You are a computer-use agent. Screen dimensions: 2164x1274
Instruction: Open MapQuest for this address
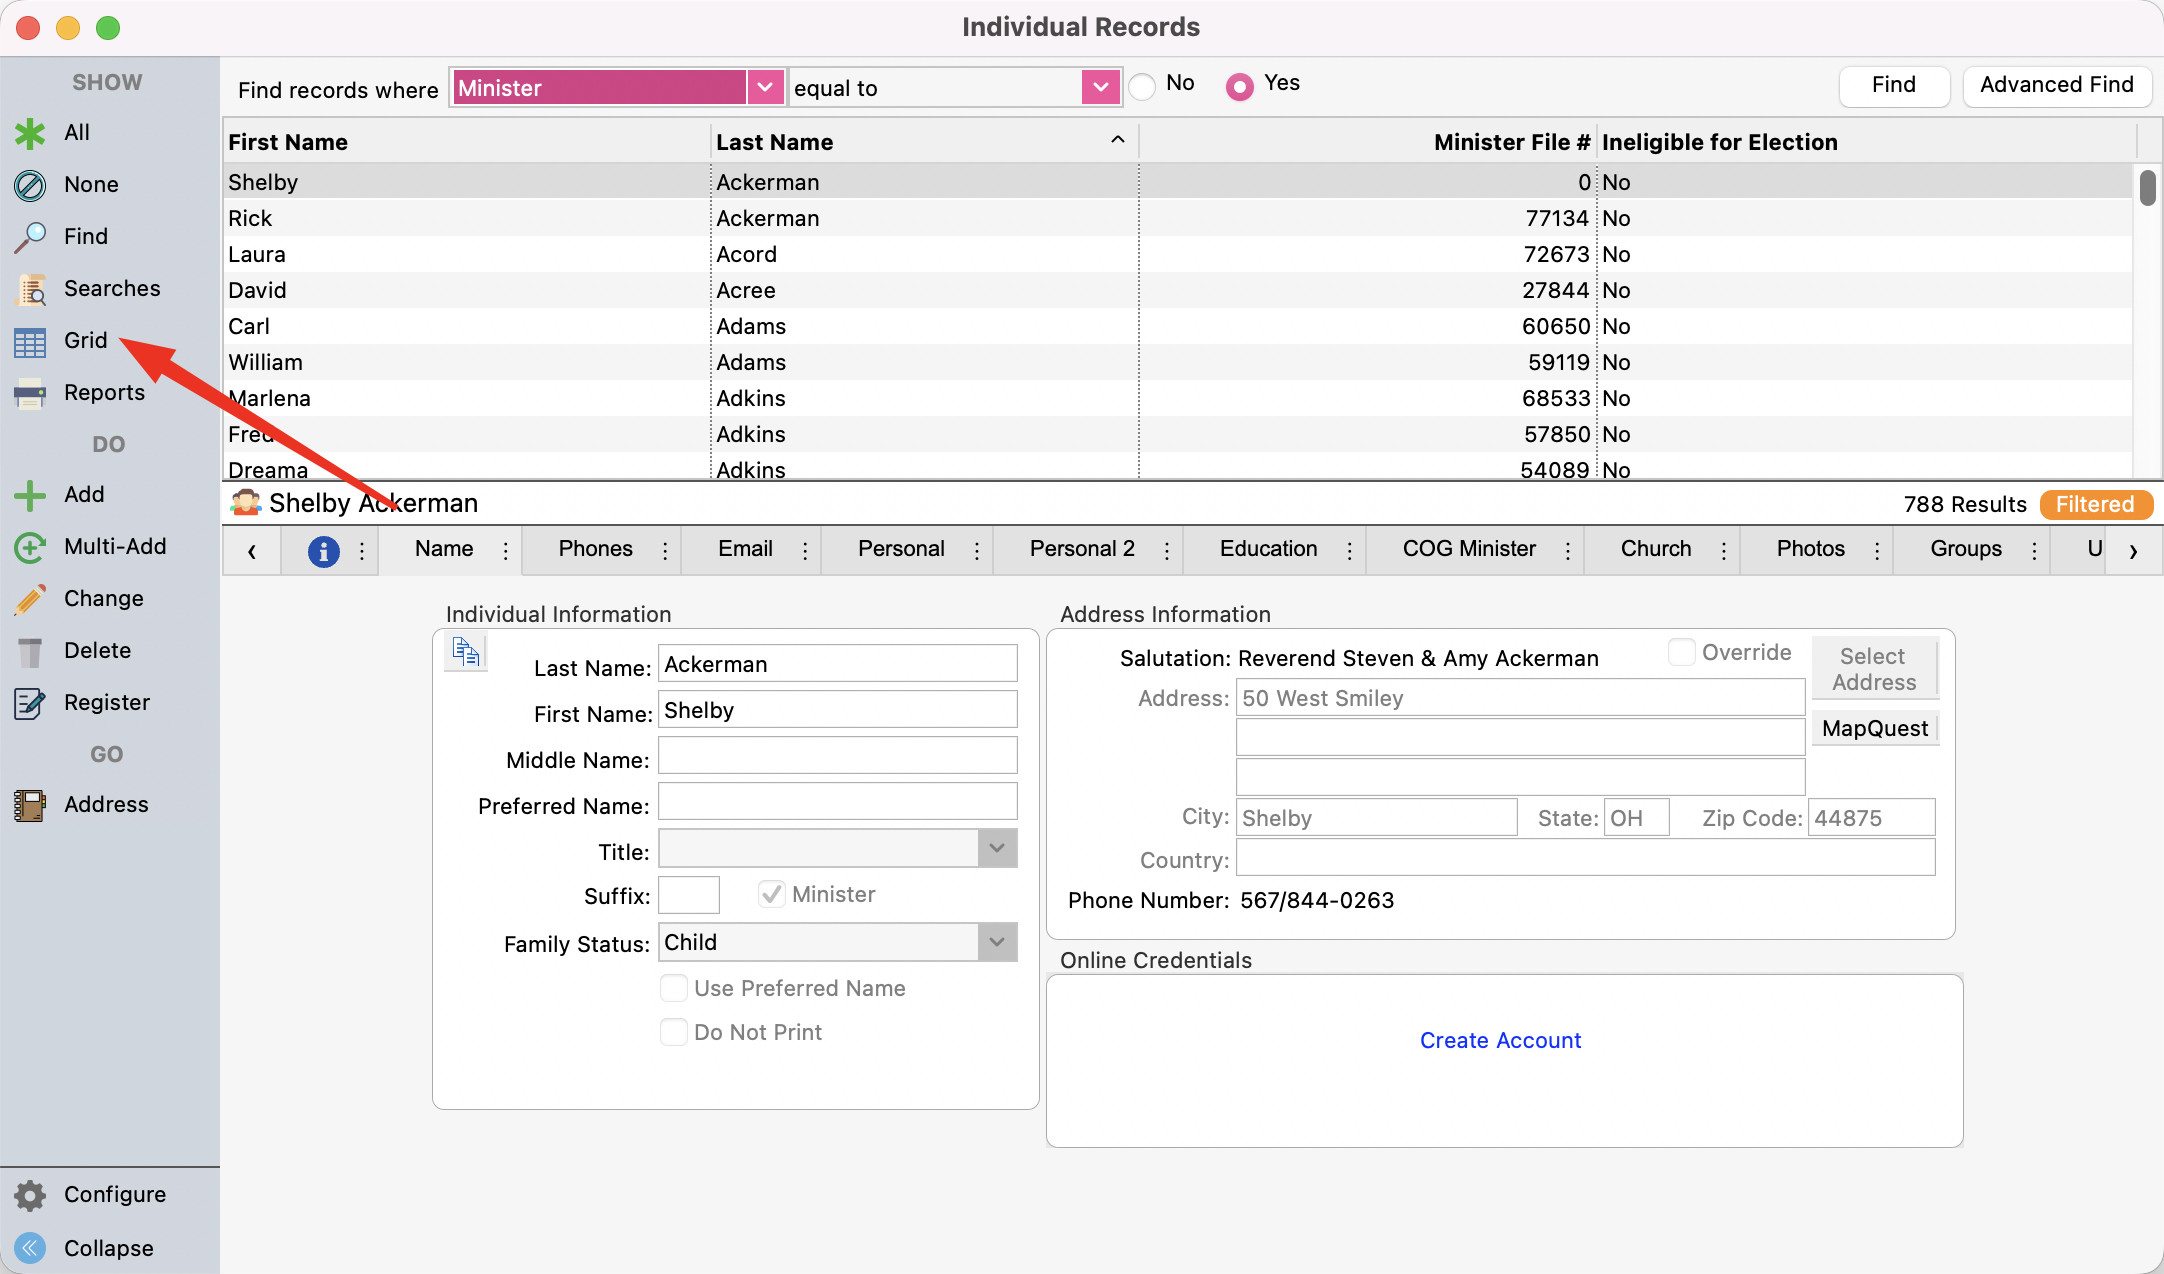point(1875,729)
